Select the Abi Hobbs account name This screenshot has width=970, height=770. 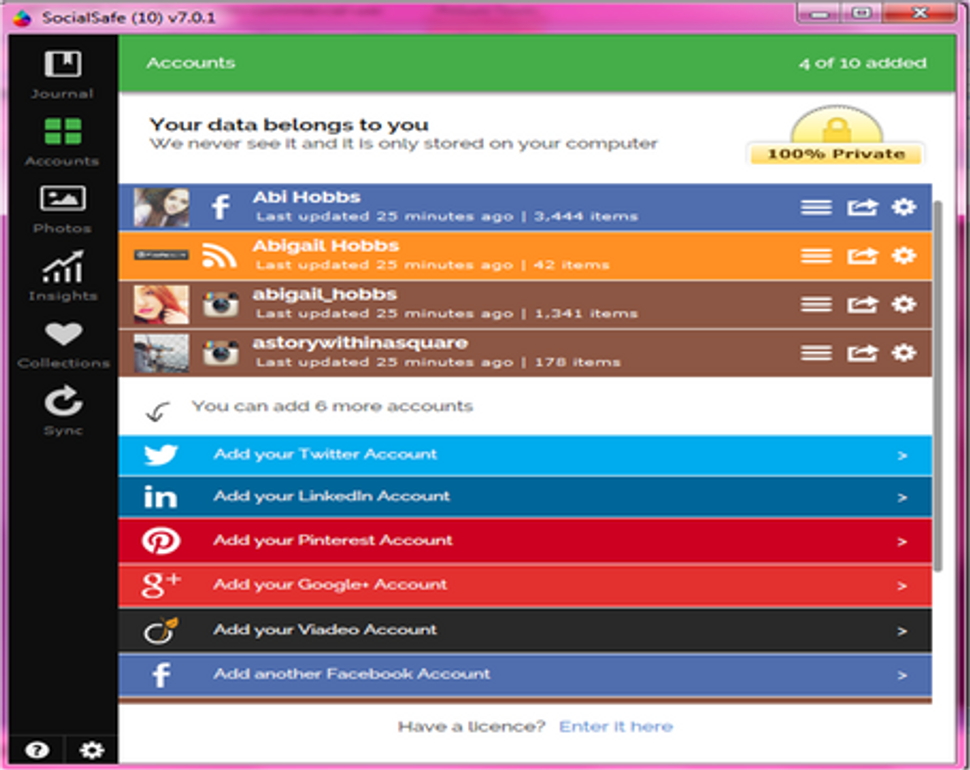pyautogui.click(x=306, y=197)
